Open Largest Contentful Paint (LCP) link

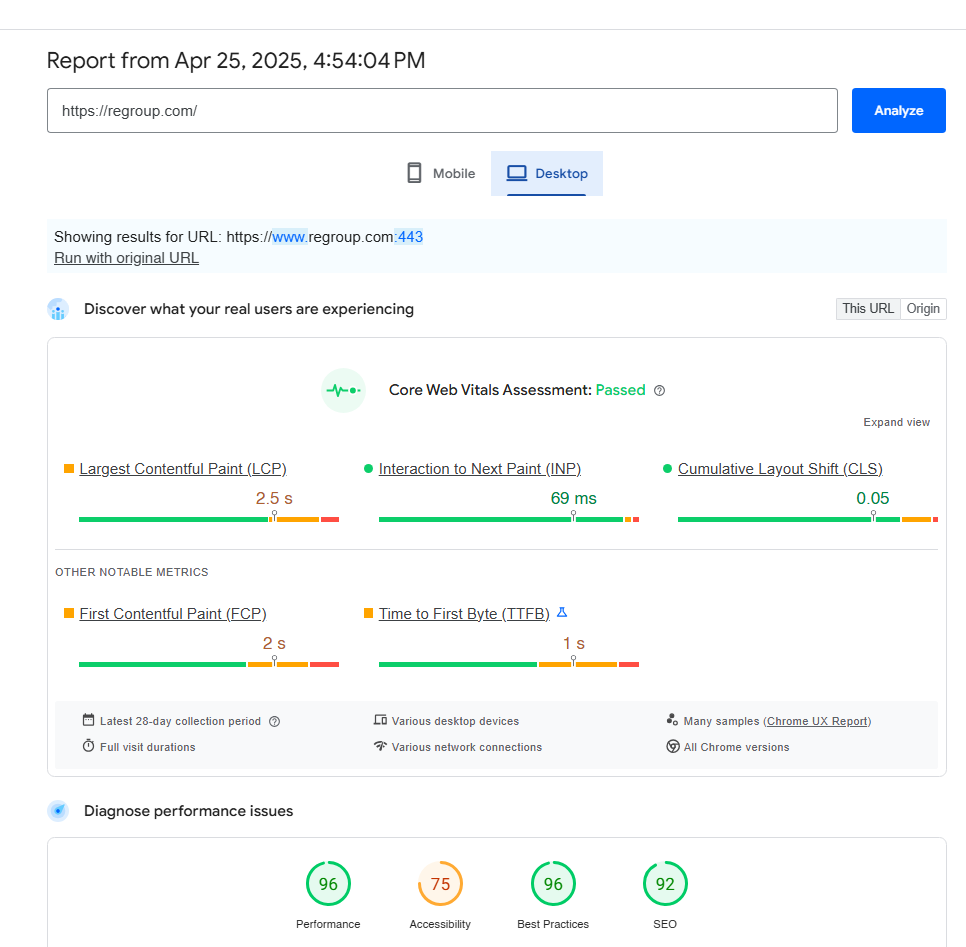183,469
